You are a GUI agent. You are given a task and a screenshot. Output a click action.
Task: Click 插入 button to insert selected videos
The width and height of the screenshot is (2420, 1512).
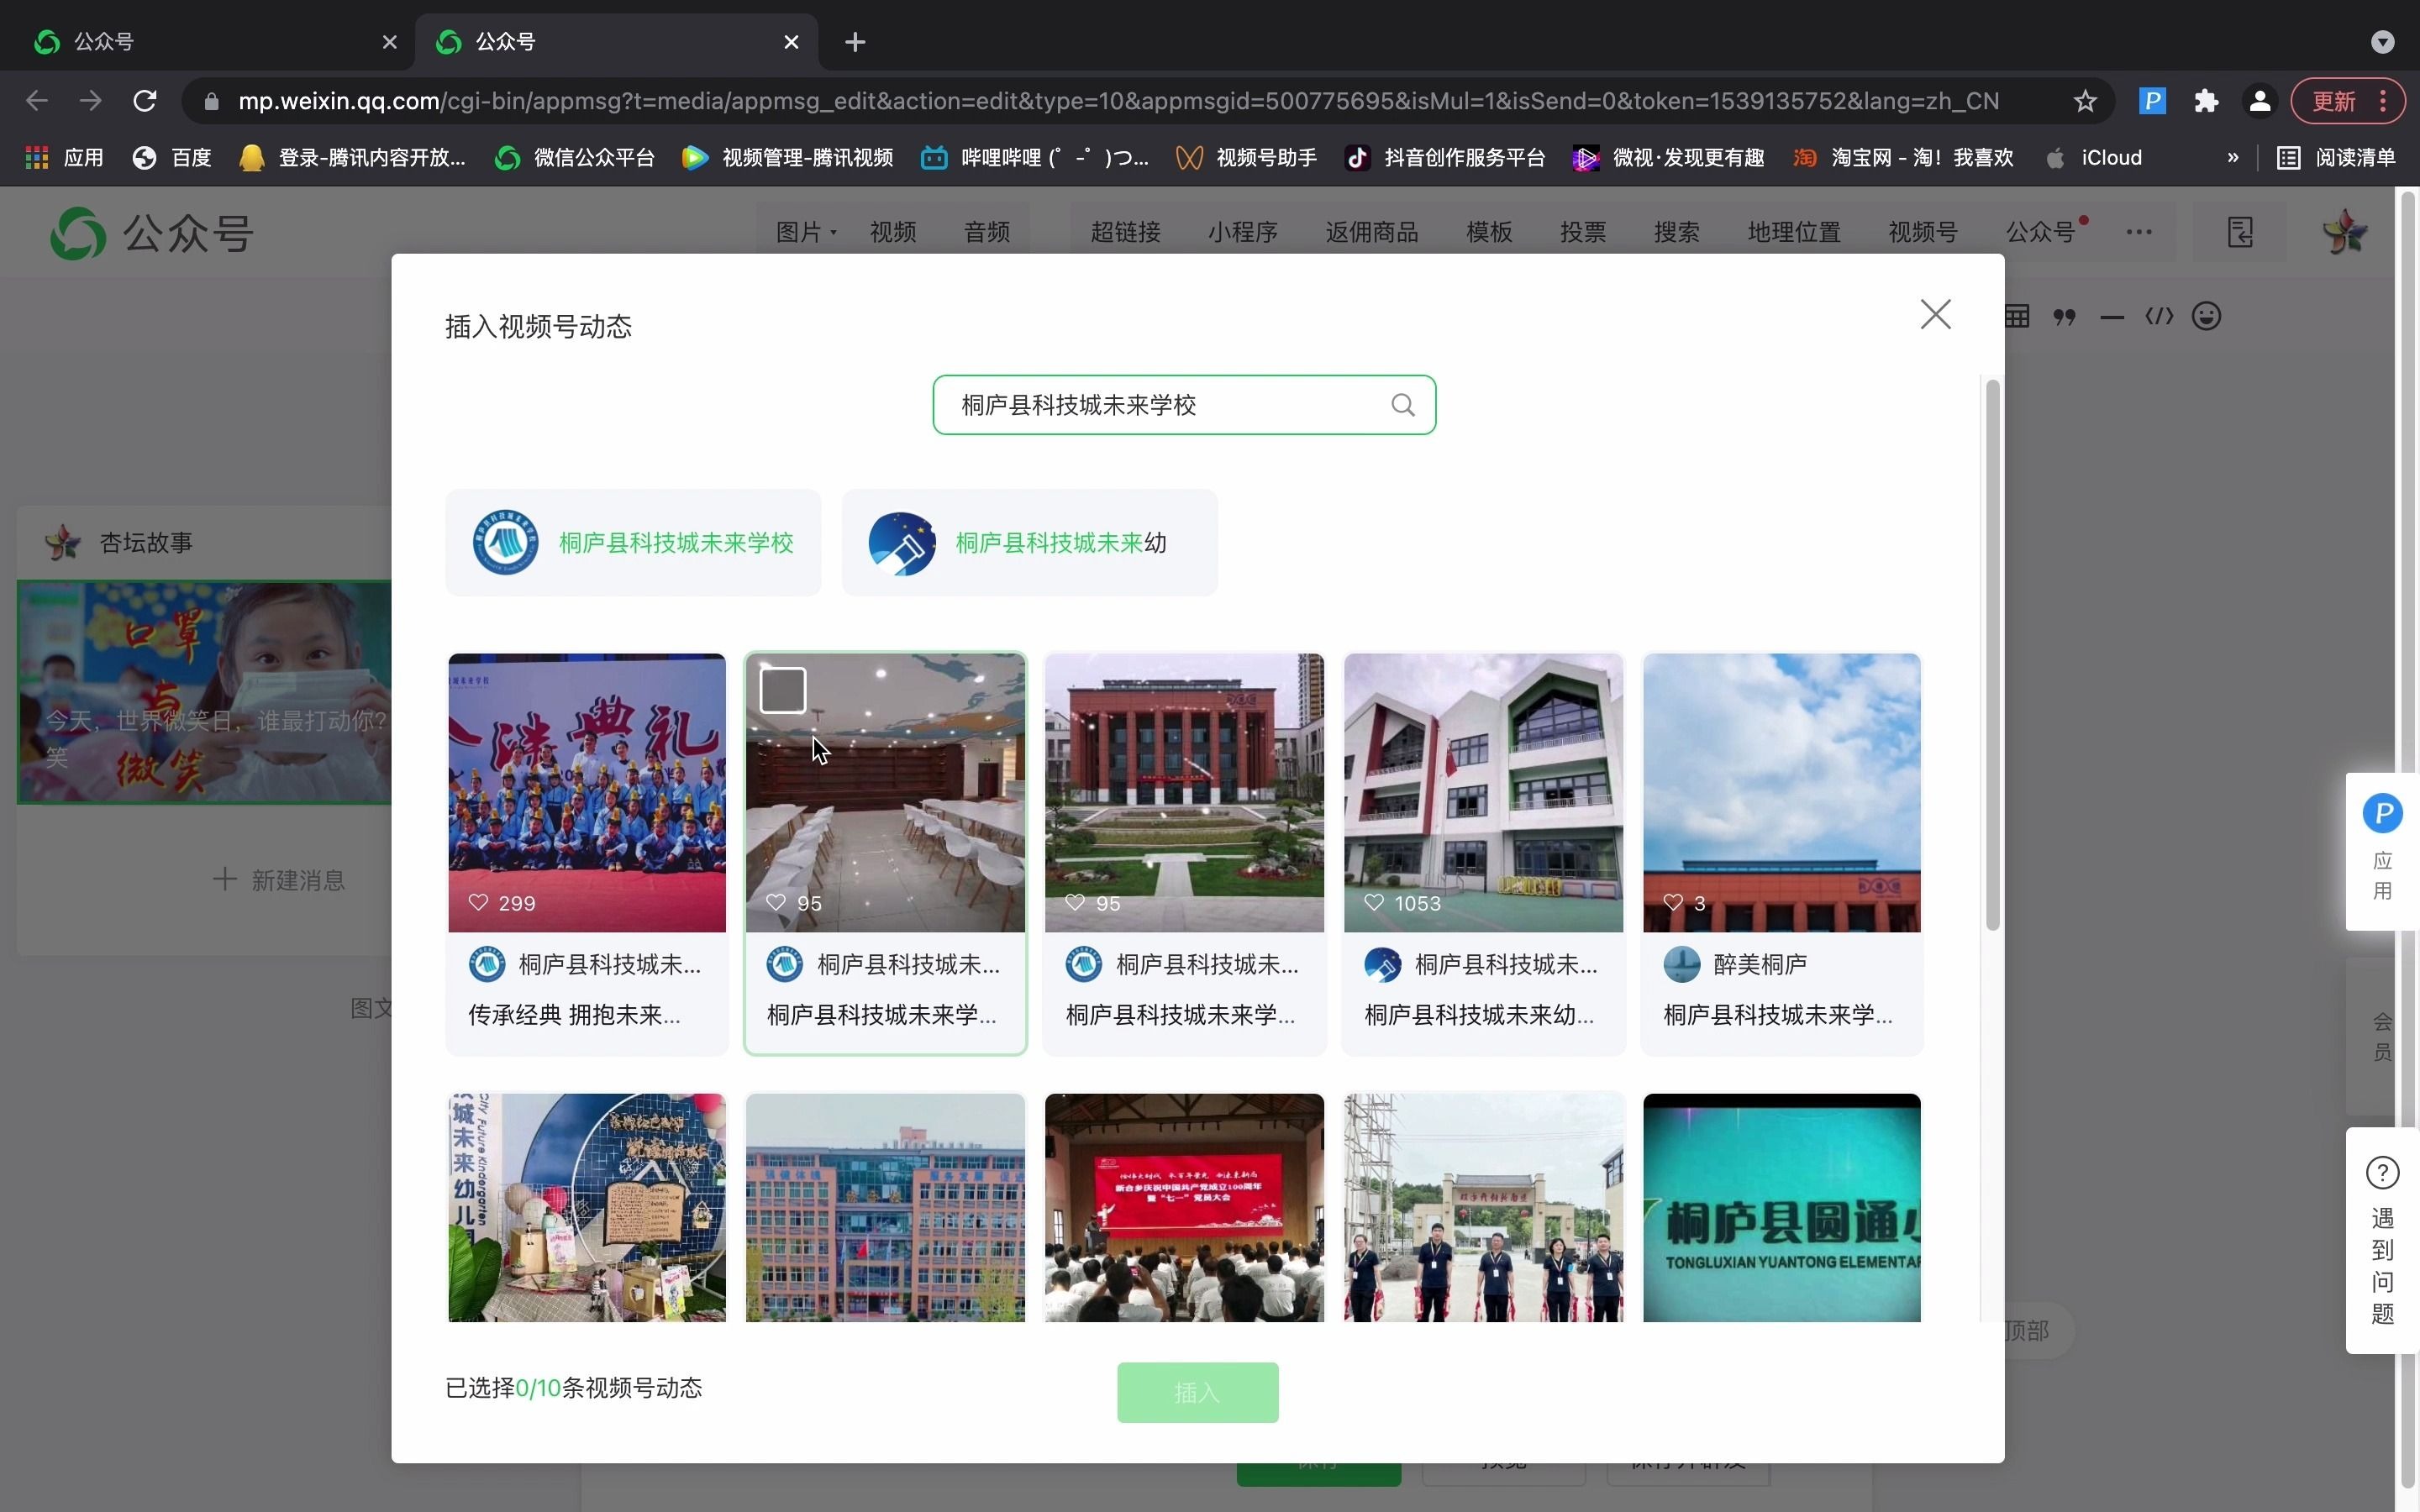1199,1392
